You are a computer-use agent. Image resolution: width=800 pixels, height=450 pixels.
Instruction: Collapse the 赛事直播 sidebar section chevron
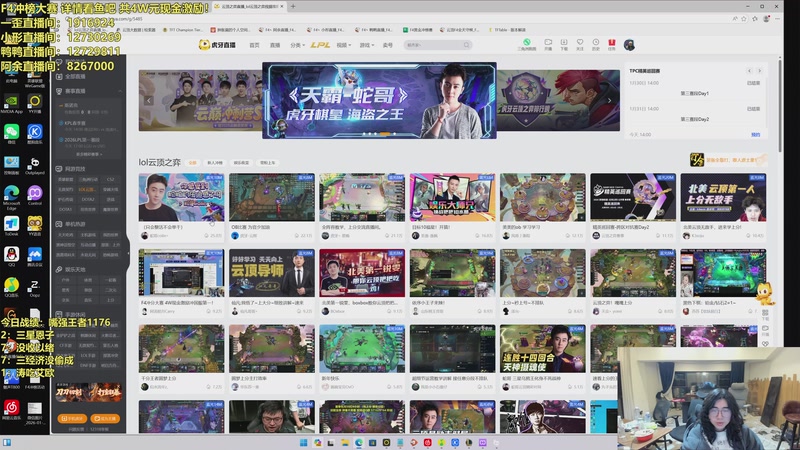[x=120, y=91]
